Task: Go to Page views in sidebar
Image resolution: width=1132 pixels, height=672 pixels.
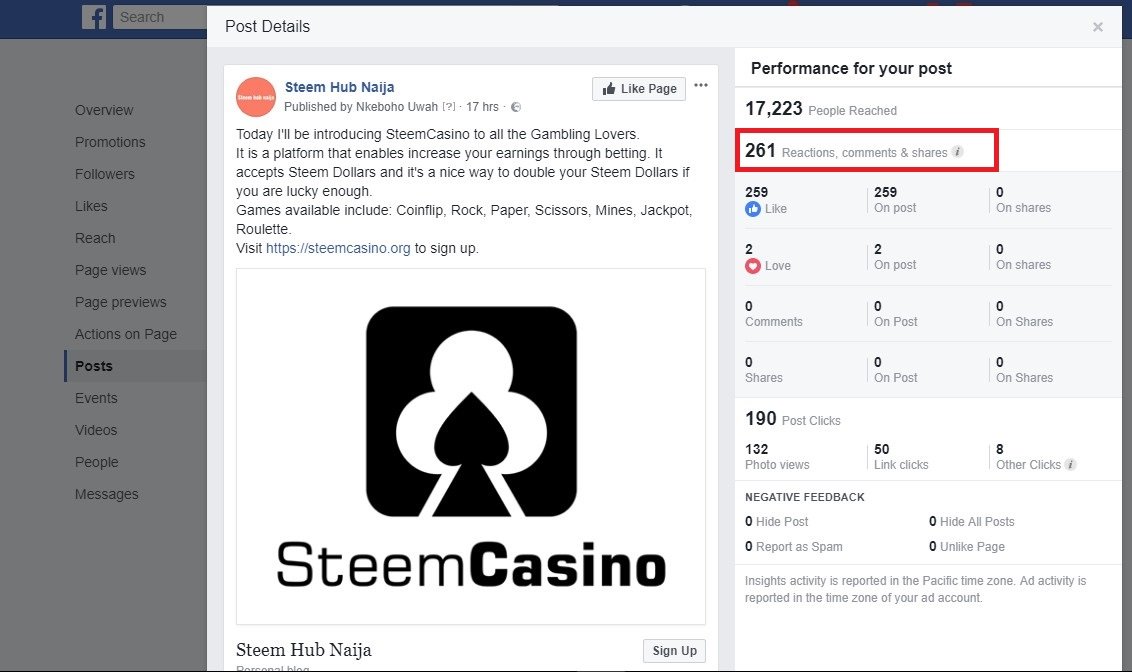Action: pyautogui.click(x=110, y=270)
